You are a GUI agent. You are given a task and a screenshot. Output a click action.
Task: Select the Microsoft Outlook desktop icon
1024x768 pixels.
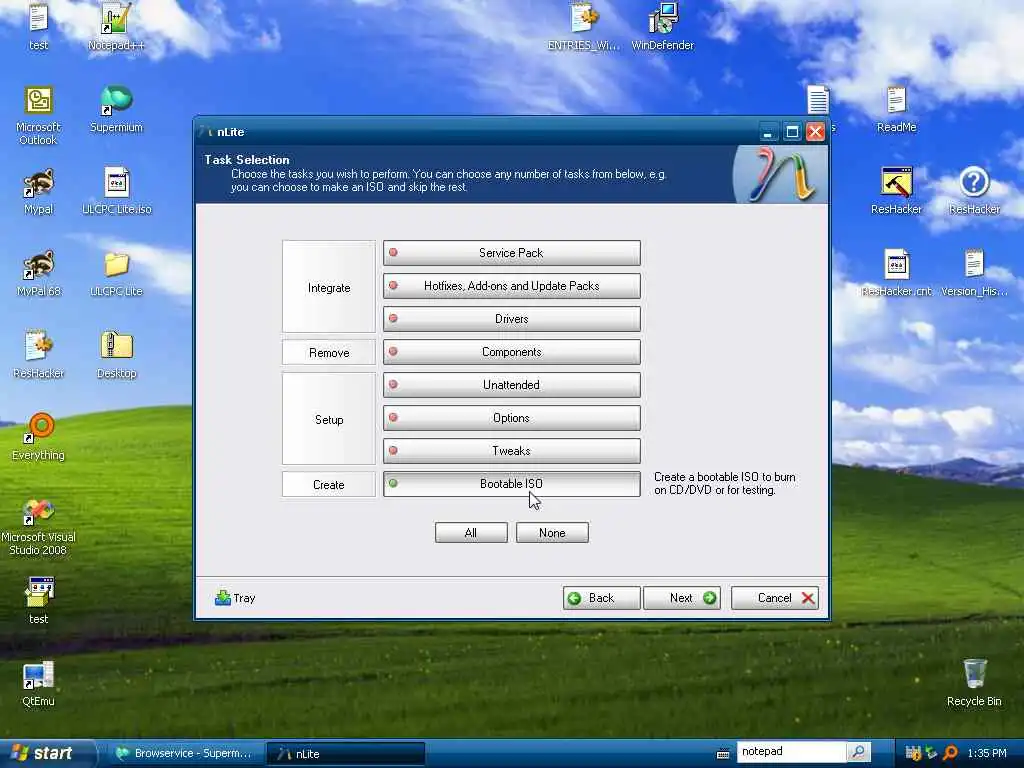[x=39, y=116]
